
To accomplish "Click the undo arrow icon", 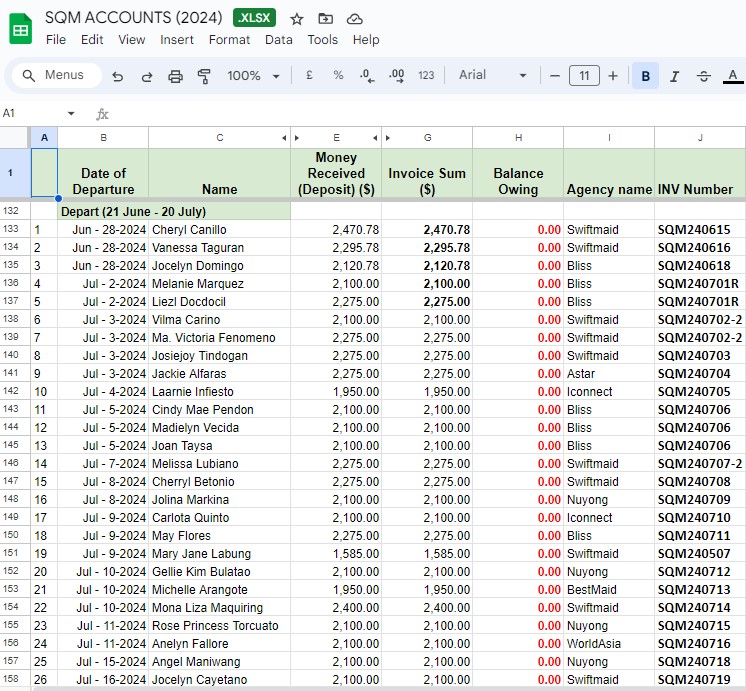I will point(118,76).
